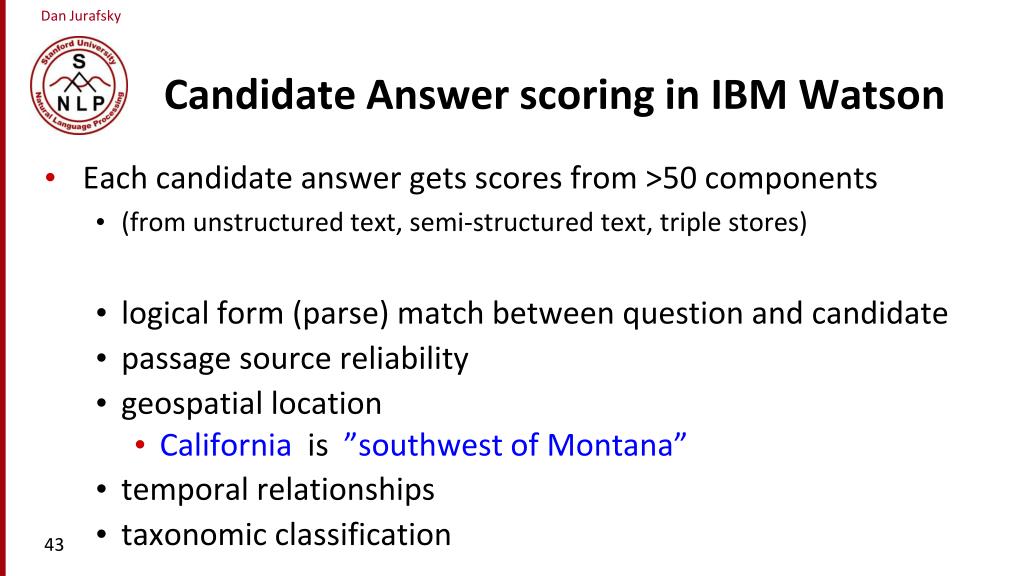Click the 'Dan Jurafsky' author name
Image resolution: width=1024 pixels, height=576 pixels.
[x=81, y=16]
